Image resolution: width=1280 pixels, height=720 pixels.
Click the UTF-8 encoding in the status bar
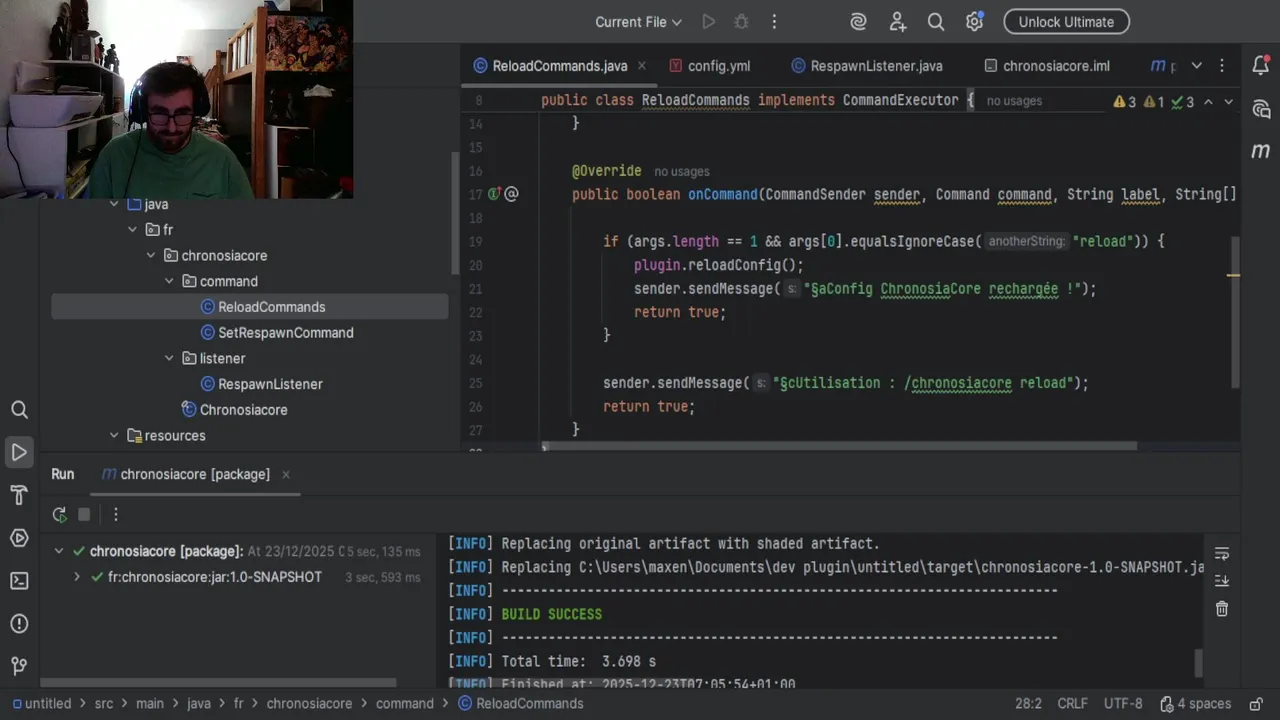[1123, 703]
